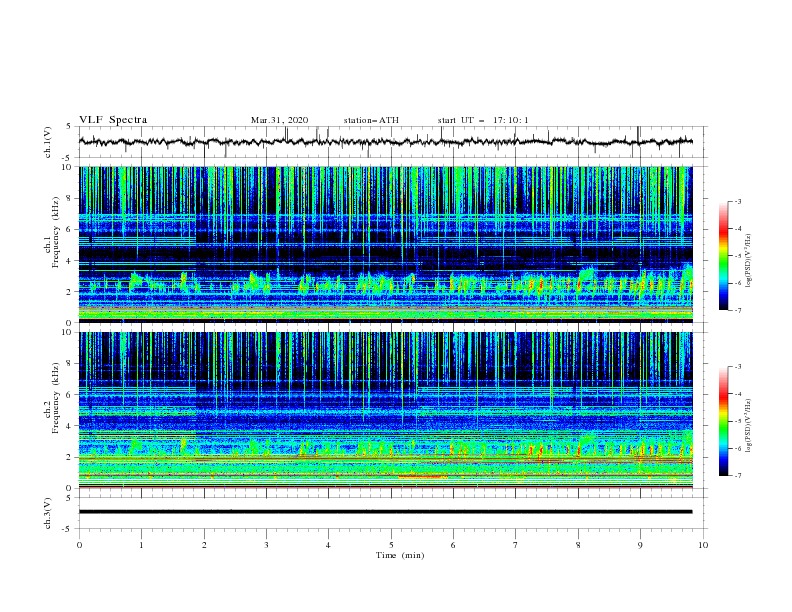The height and width of the screenshot is (612, 792).
Task: Click the ch.2 PSD color scale bar
Action: 724,421
